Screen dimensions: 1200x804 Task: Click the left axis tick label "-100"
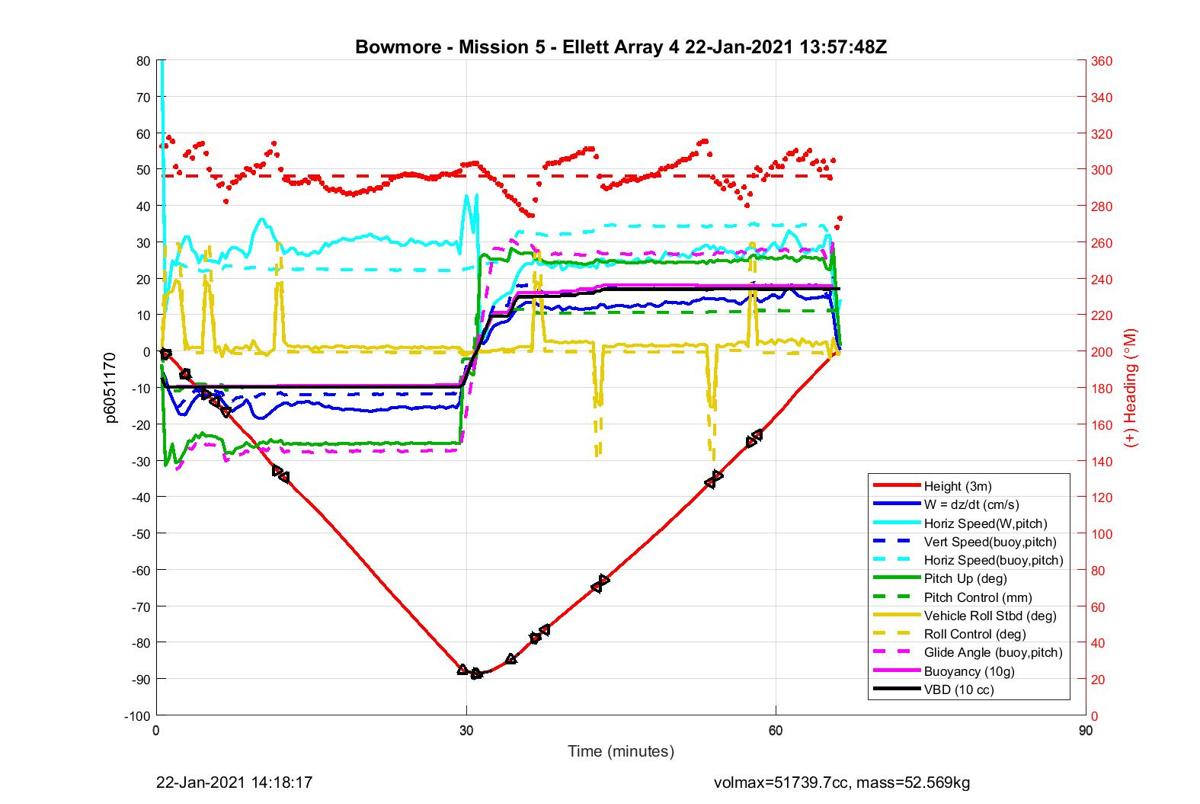(x=137, y=716)
